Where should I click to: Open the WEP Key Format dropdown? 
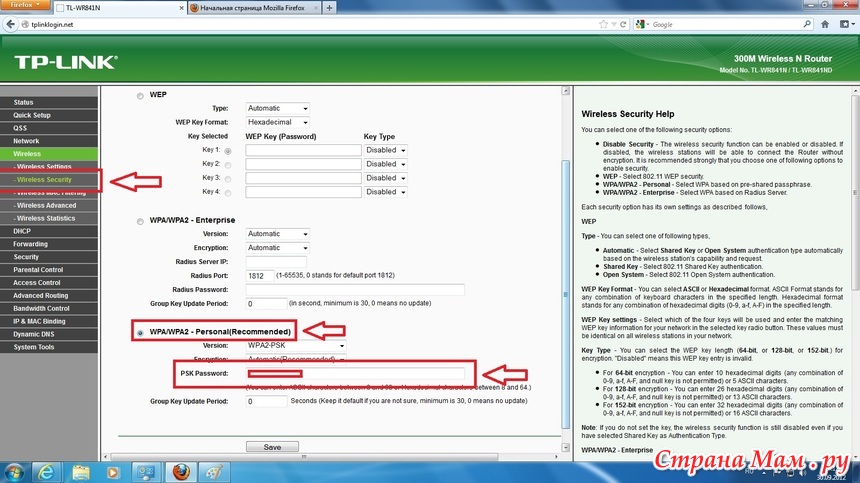tap(278, 122)
